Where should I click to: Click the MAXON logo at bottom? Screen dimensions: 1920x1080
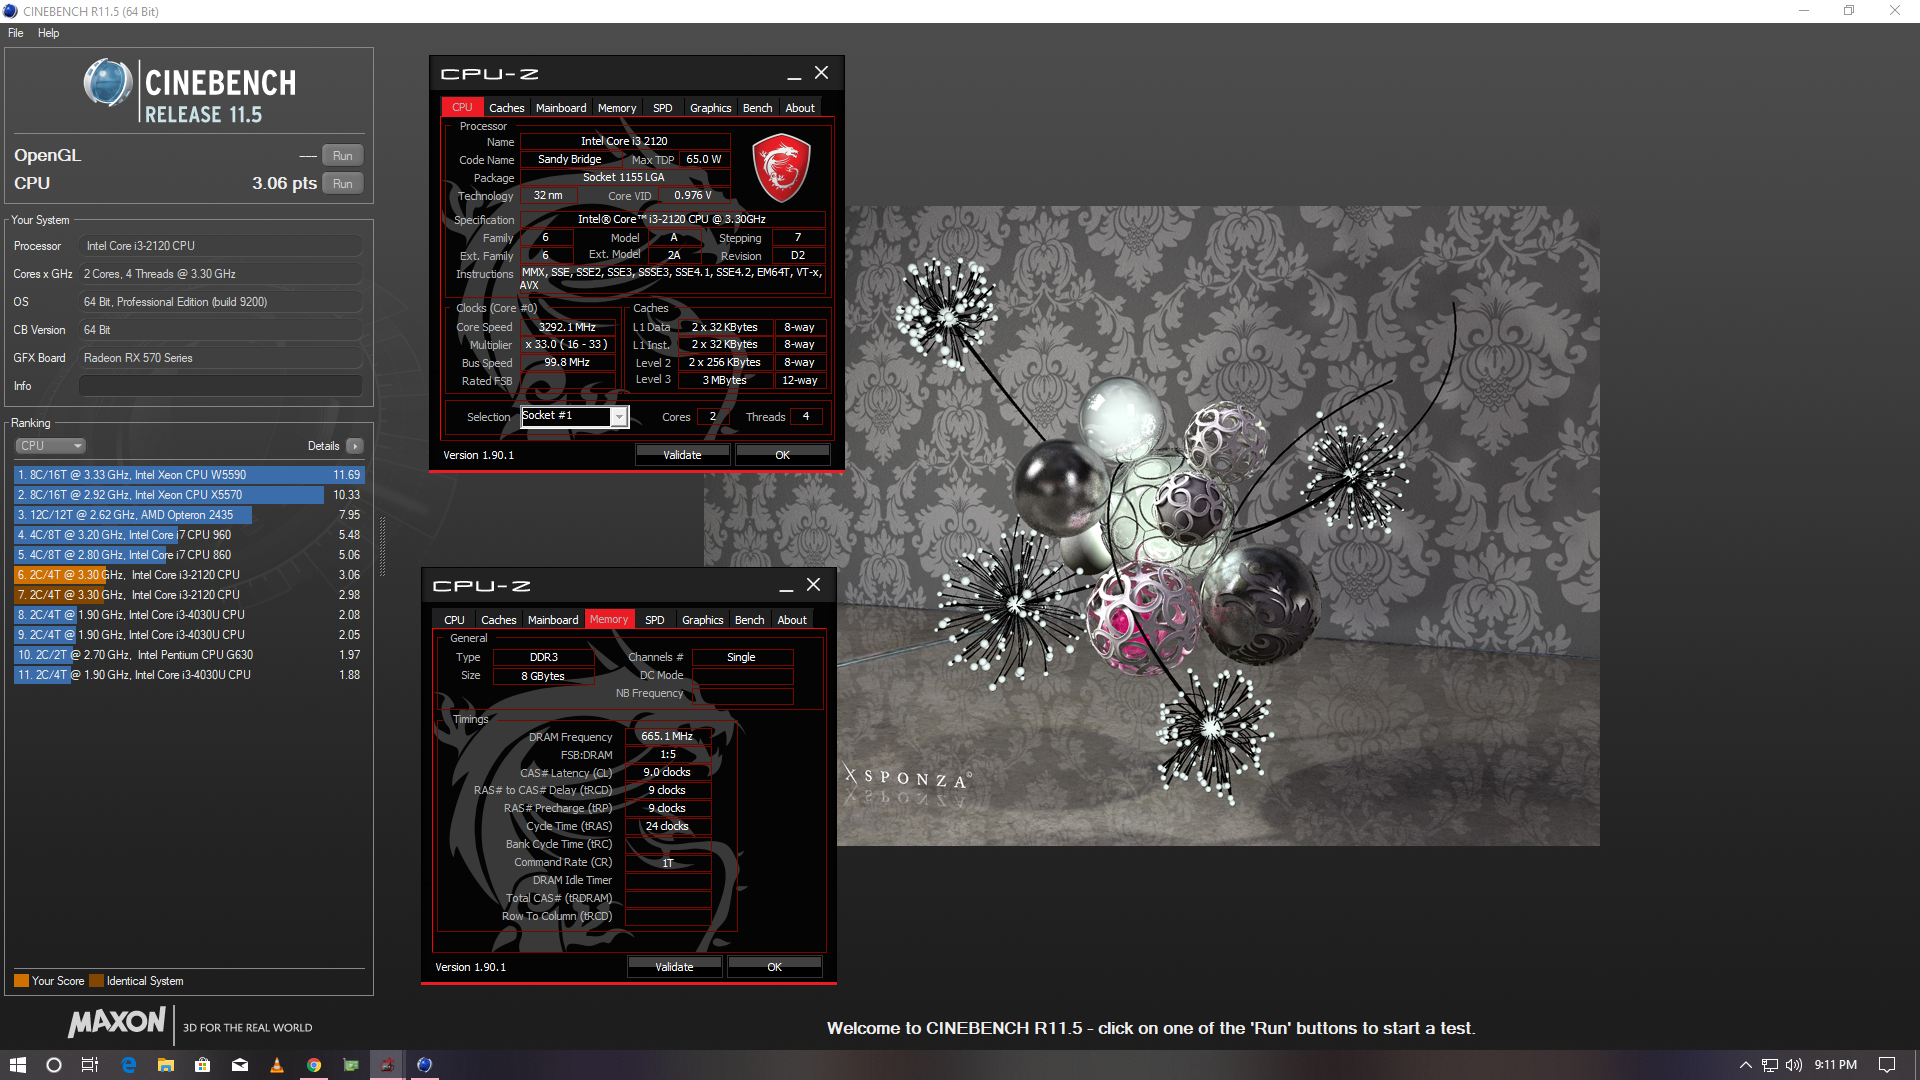coord(117,1023)
